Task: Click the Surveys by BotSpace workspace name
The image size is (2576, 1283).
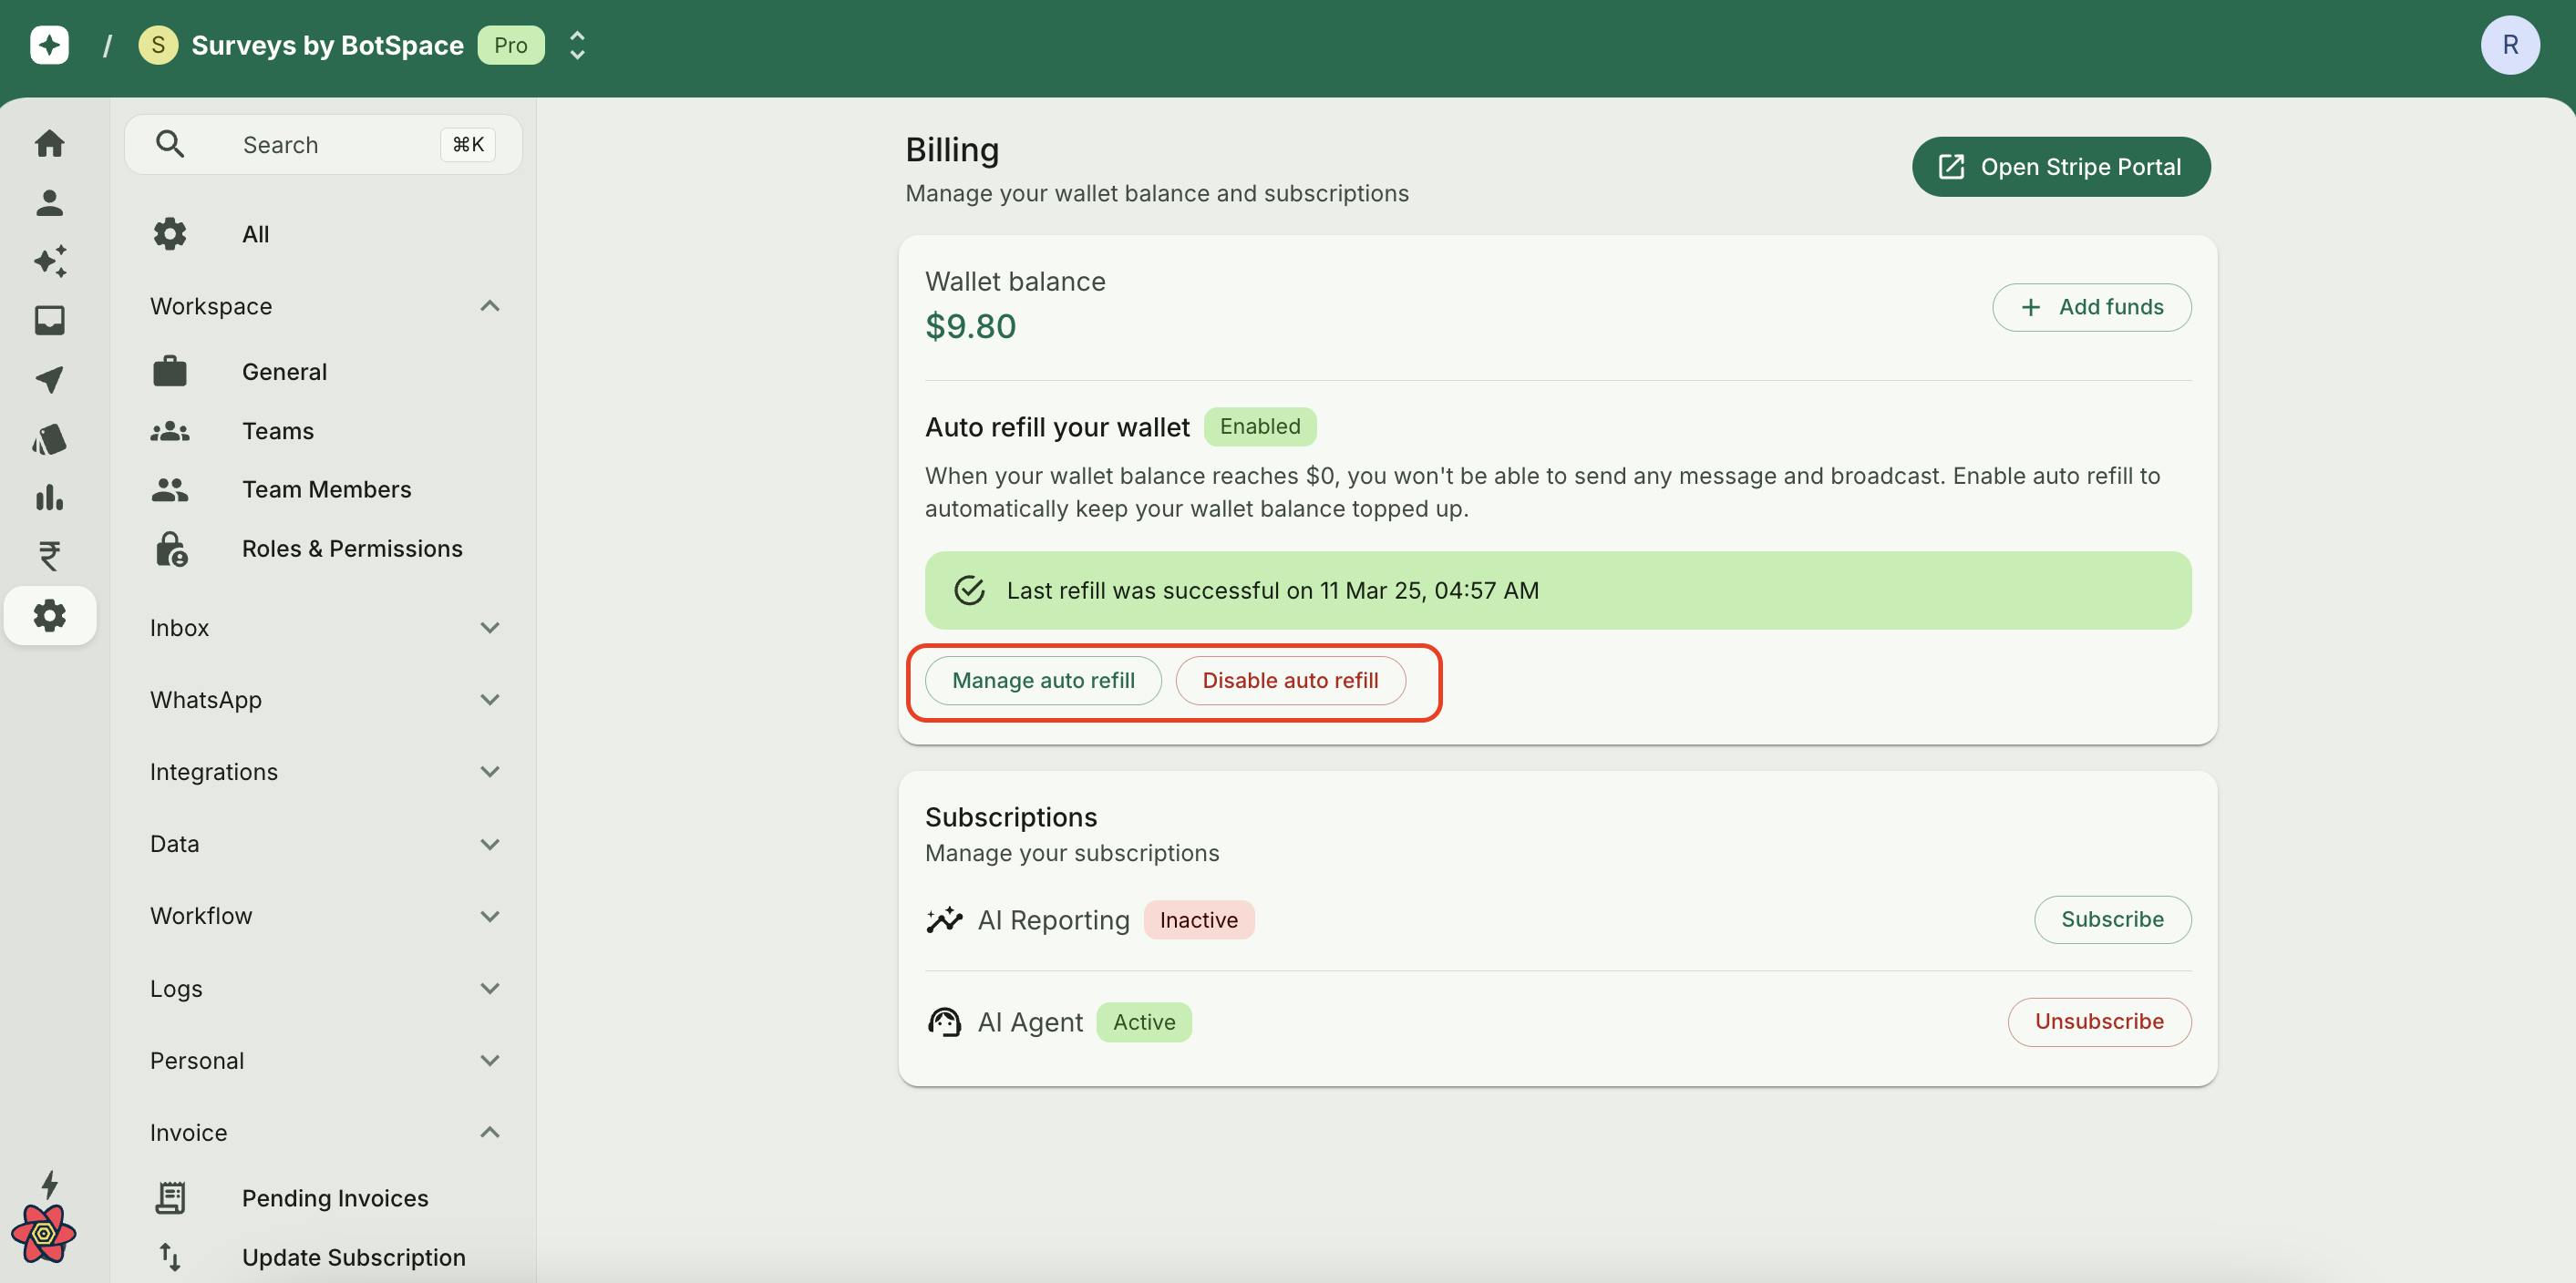Action: pos(327,45)
